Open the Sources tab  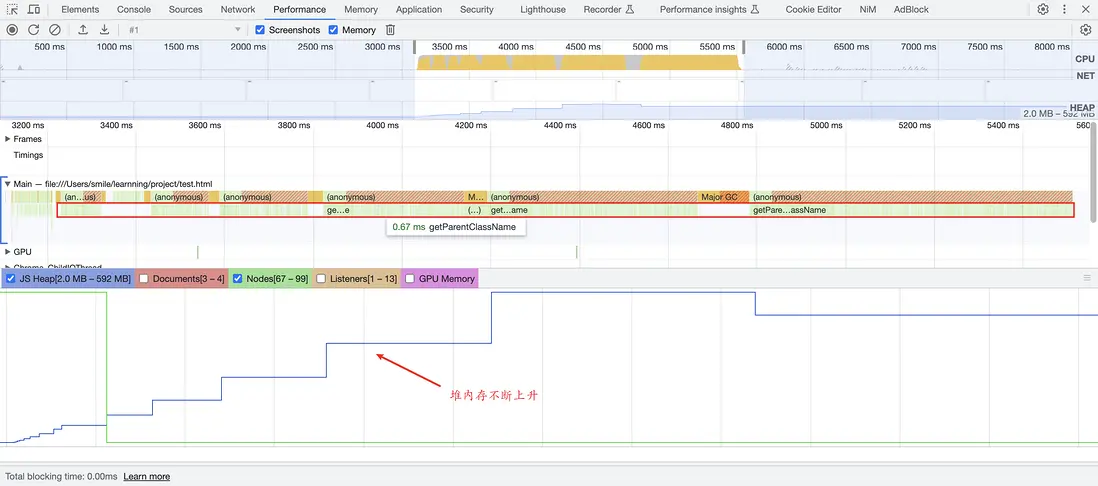186,10
